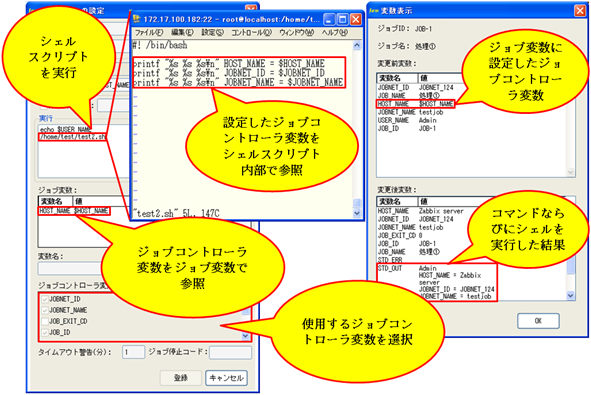
Task: Click the 変数名 header of the 変更前変数 table
Action: tap(397, 78)
